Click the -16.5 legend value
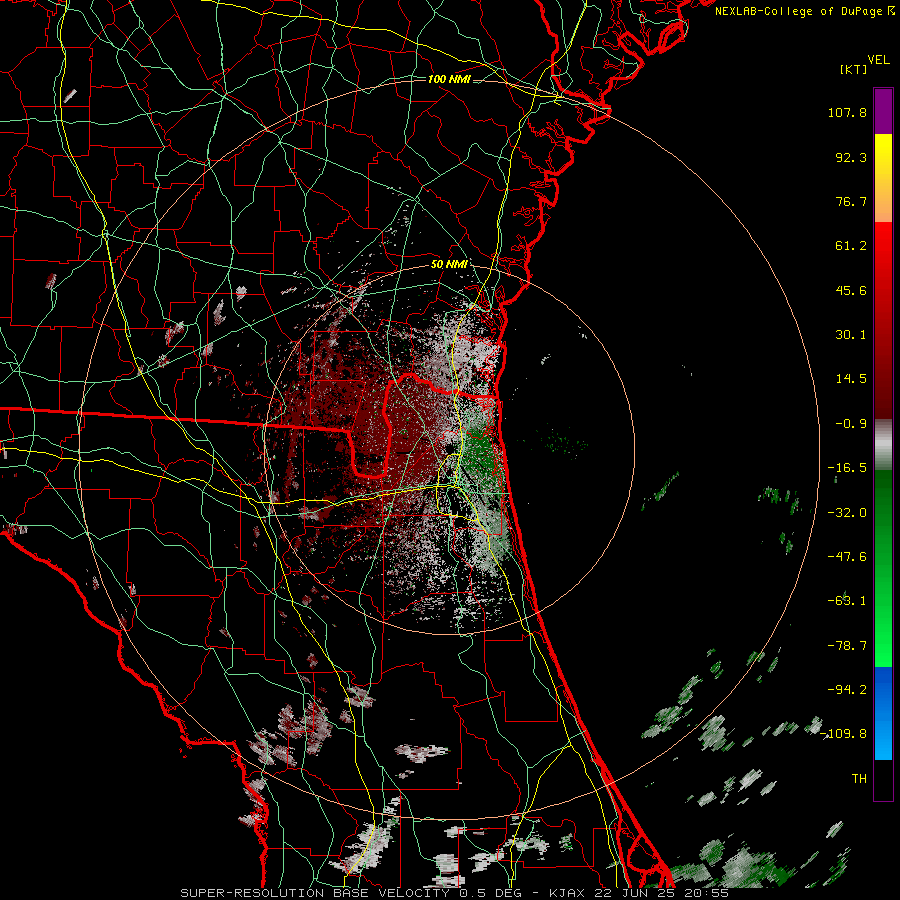 [847, 468]
